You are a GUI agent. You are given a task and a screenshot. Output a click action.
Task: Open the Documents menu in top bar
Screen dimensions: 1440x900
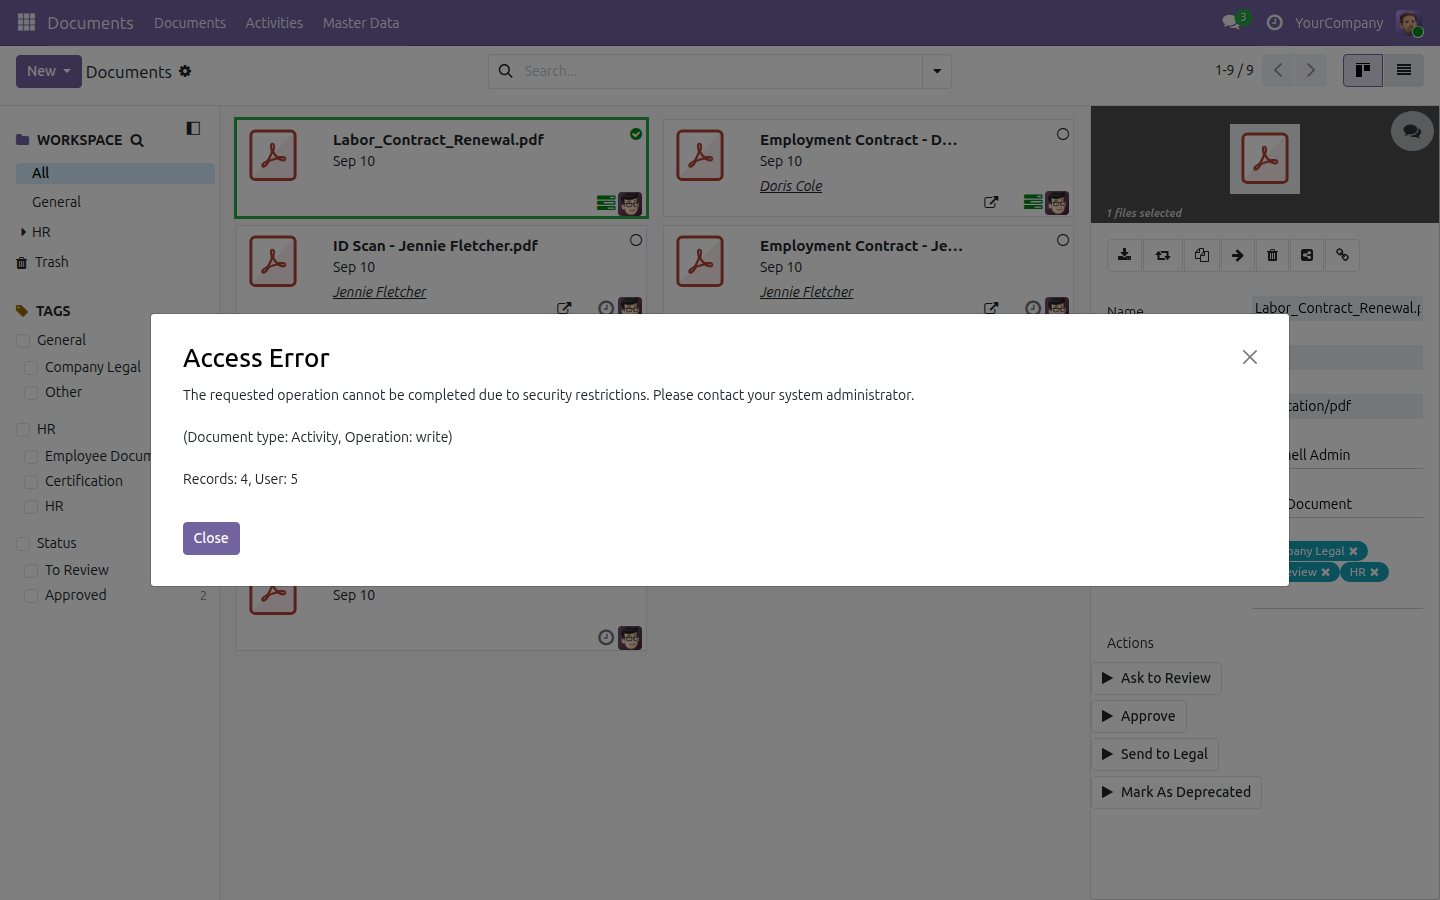[x=190, y=23]
